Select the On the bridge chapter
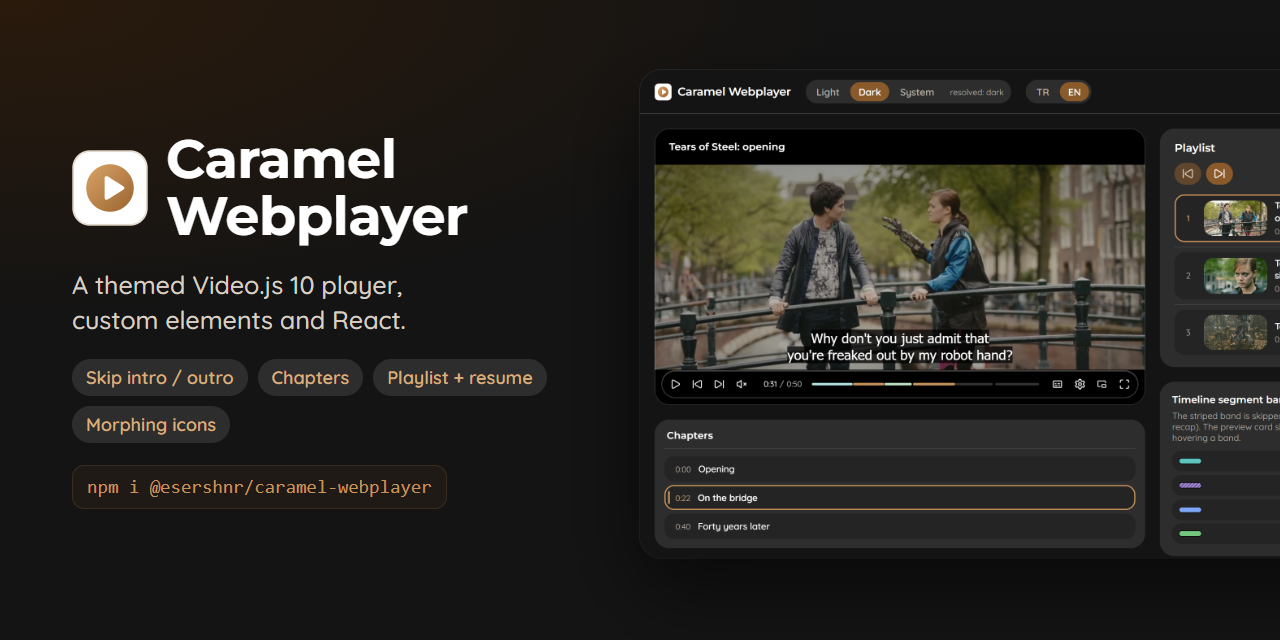 (x=900, y=498)
